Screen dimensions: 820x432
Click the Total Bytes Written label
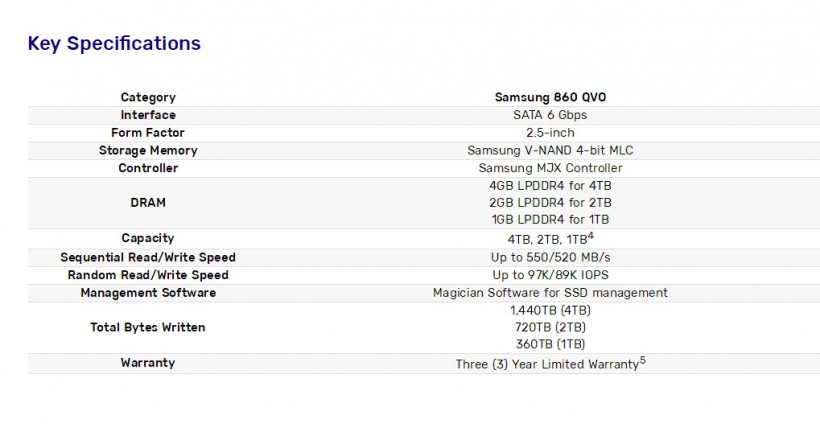(148, 327)
